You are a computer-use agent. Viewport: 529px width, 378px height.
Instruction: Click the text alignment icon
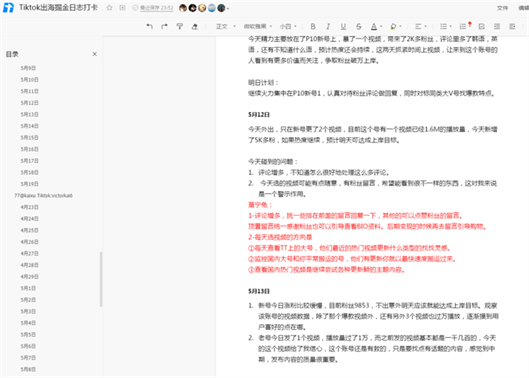click(x=418, y=26)
